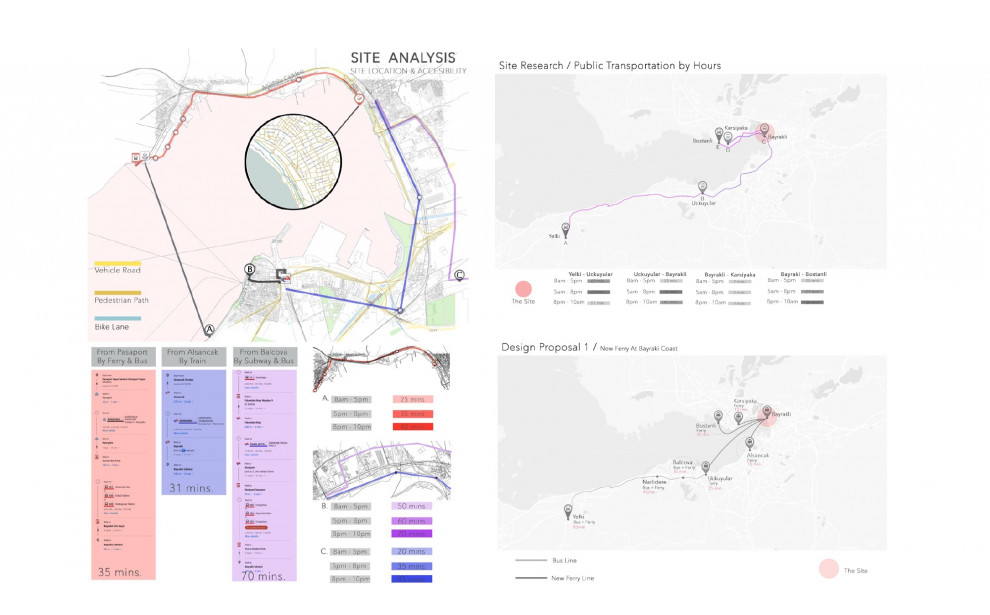Image resolution: width=990 pixels, height=615 pixels.
Task: Click the New Ferry At Bayrakli Coast subtitle
Action: 638,349
